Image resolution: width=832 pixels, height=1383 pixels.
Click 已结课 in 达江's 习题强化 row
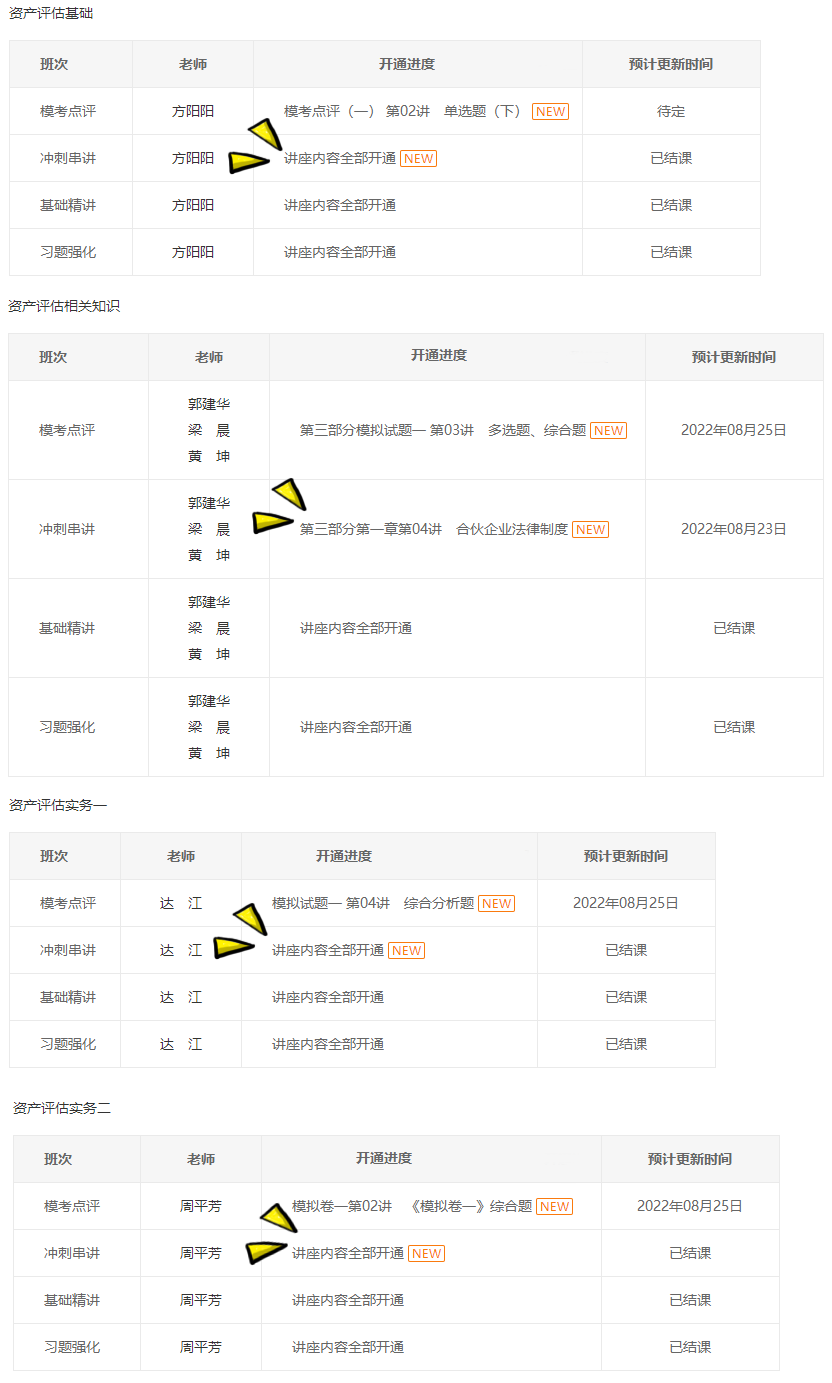pyautogui.click(x=626, y=1043)
